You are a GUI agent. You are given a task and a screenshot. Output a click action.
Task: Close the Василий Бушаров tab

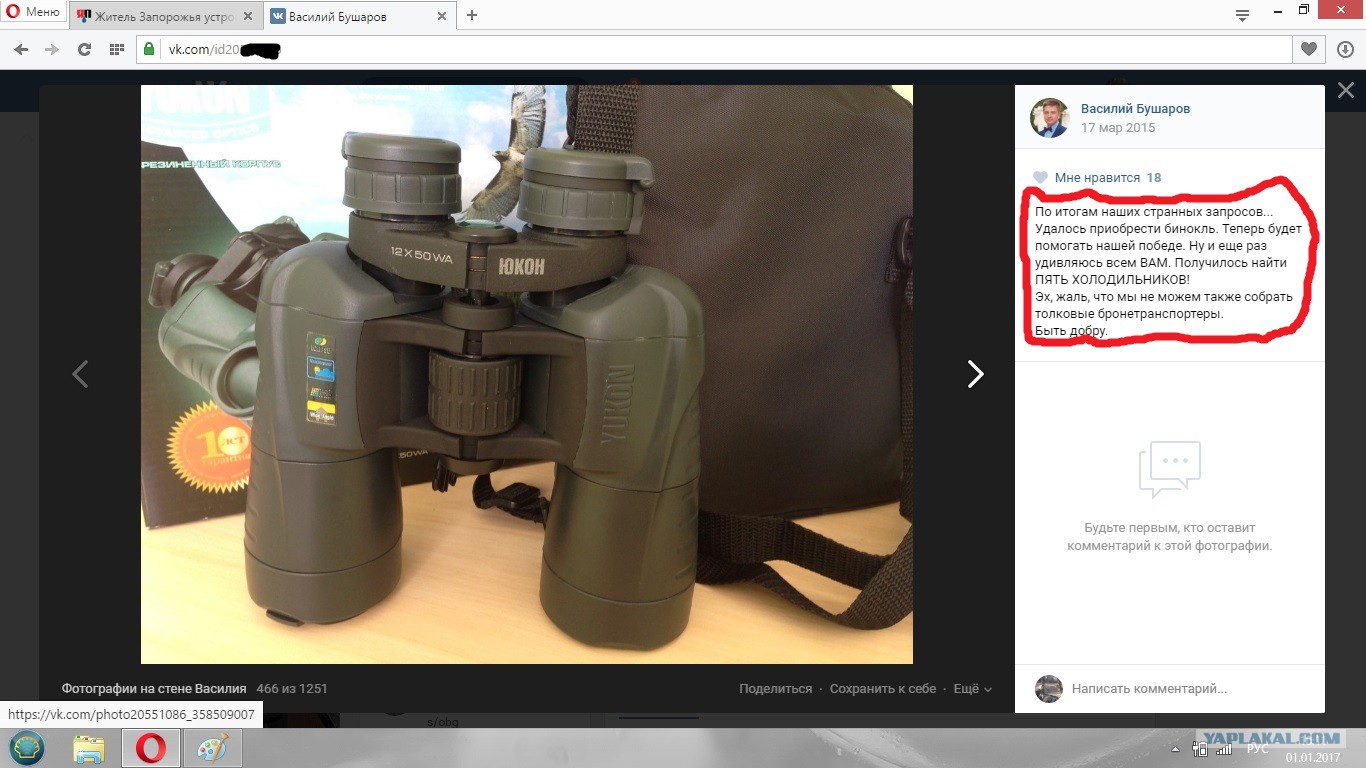(442, 16)
